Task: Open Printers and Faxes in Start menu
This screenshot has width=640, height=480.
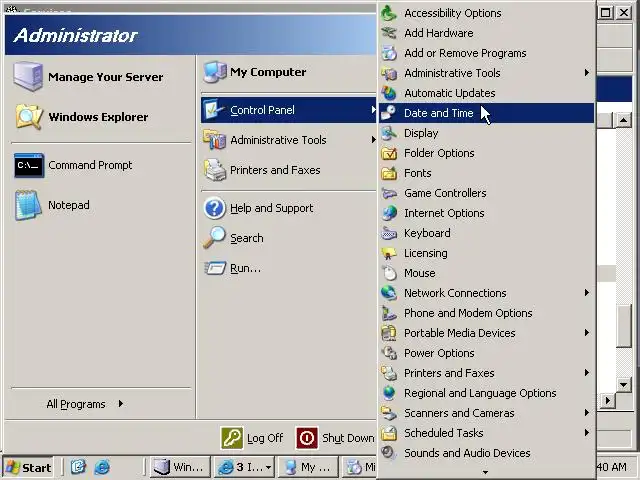Action: pos(289,170)
